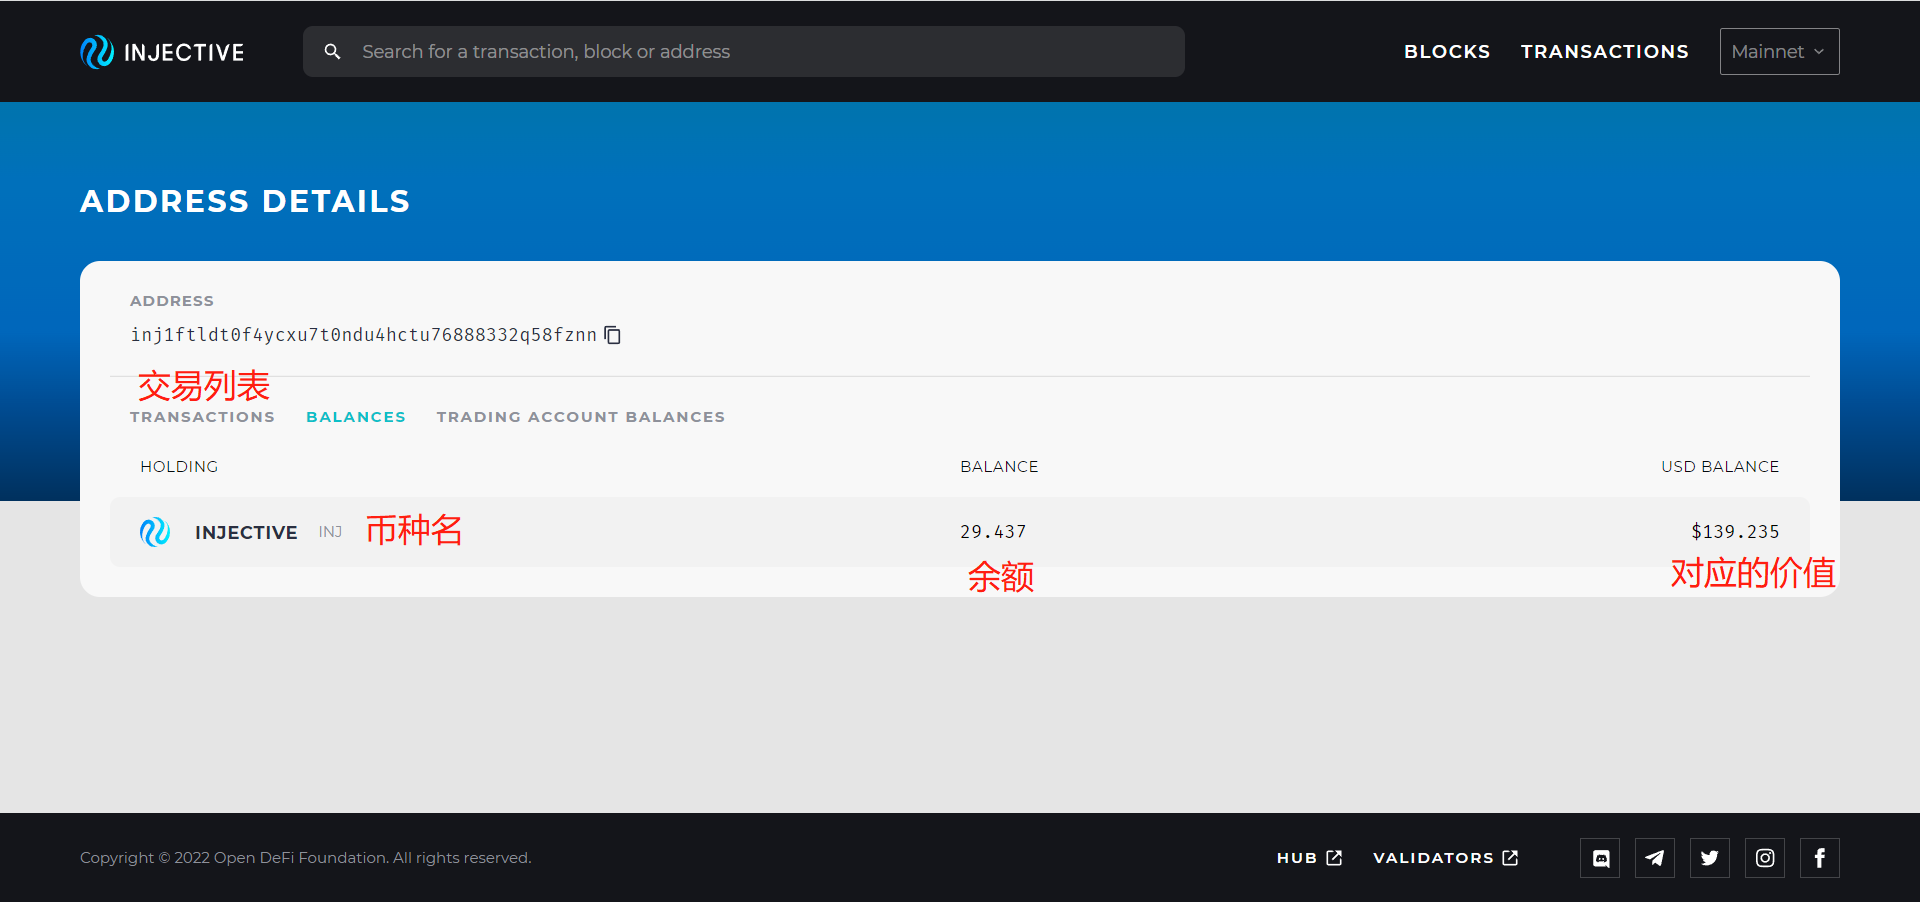Screen dimensions: 1920x902
Task: Open the Instagram social icon
Action: pyautogui.click(x=1765, y=858)
